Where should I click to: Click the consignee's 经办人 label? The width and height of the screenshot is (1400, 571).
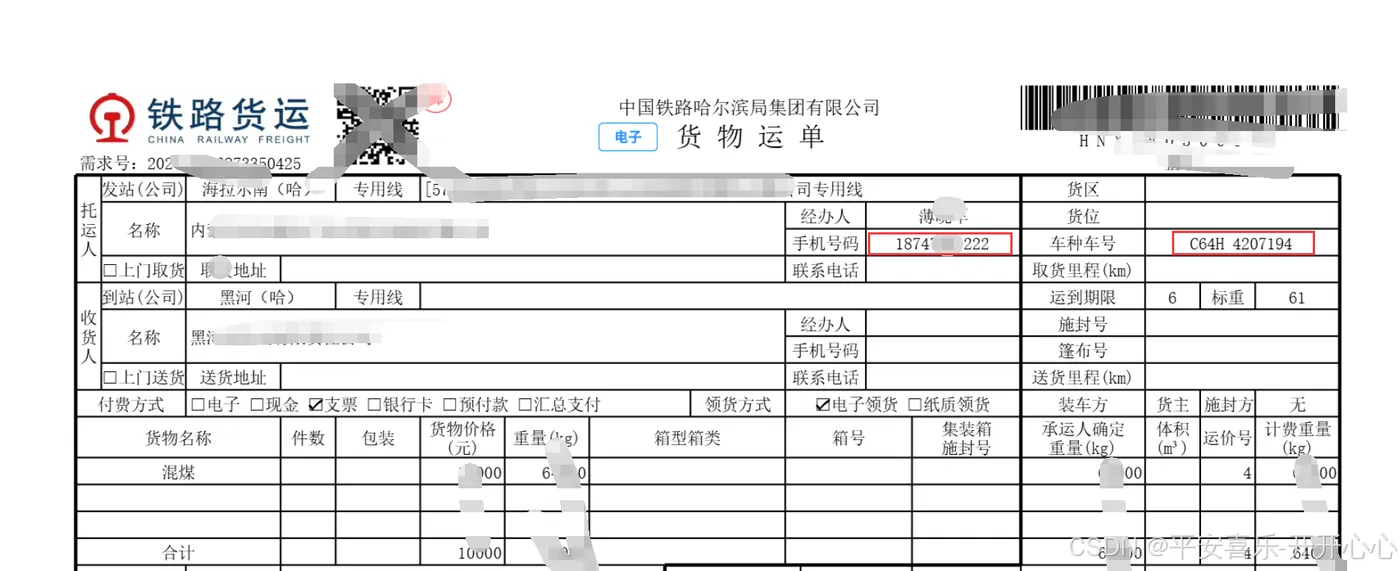point(825,324)
